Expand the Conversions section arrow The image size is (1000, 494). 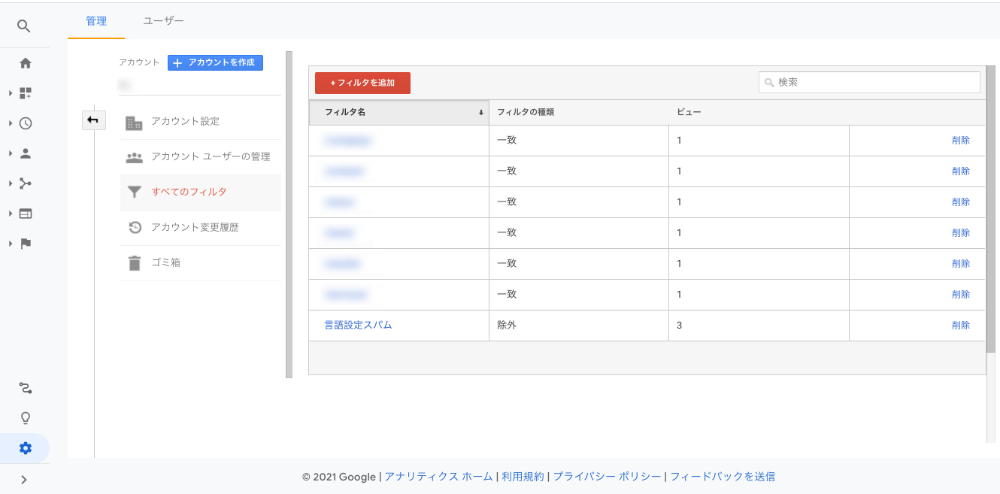[11, 243]
